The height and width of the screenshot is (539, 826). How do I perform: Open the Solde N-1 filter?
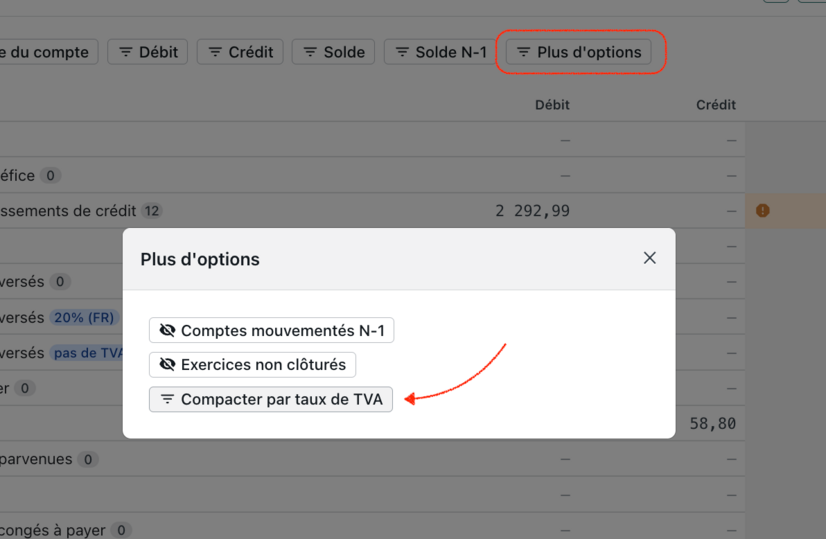tap(441, 52)
